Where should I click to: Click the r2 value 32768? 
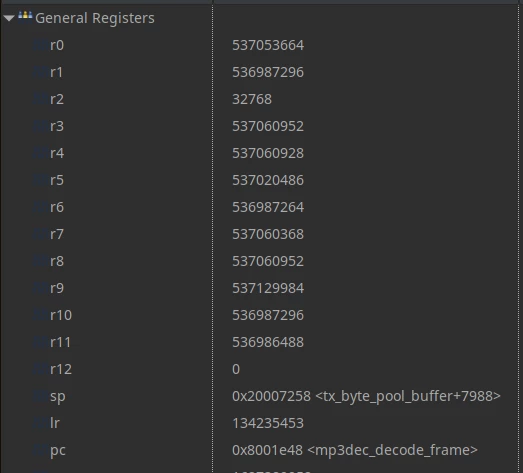252,99
